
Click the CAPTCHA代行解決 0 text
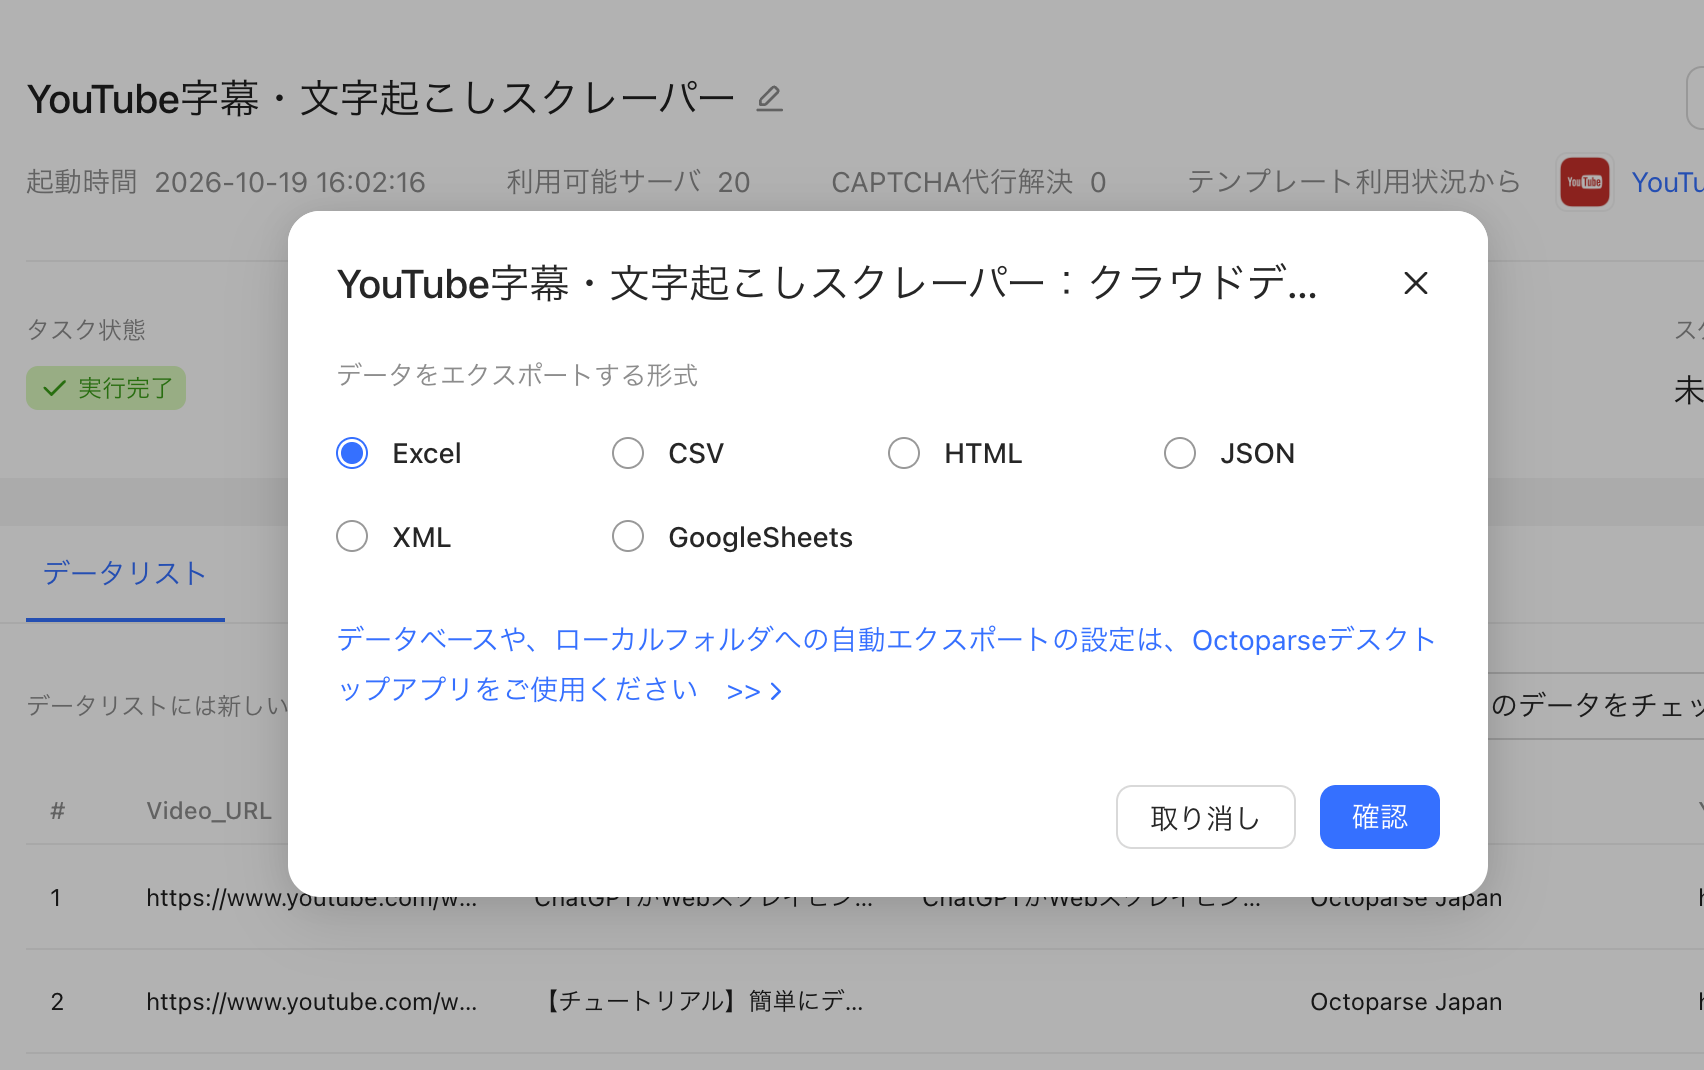[969, 182]
